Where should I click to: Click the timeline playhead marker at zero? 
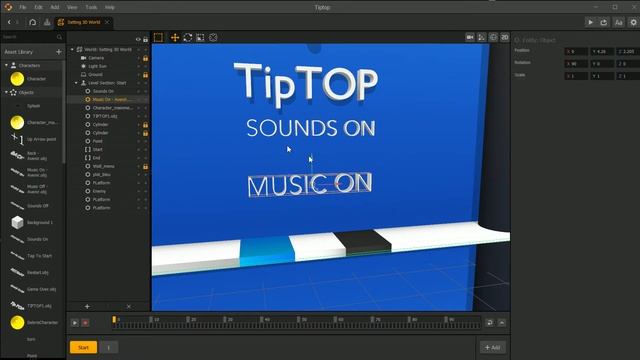tap(114, 320)
